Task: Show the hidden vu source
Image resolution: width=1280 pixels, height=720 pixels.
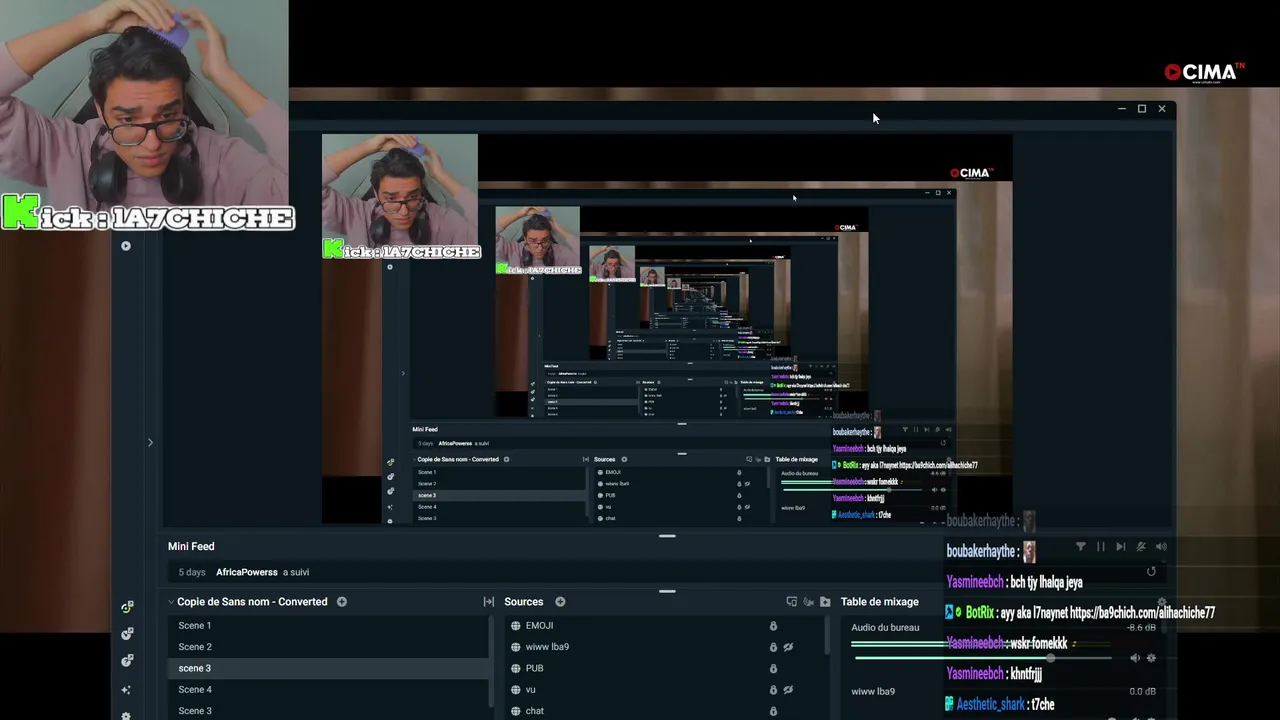Action: tap(788, 690)
